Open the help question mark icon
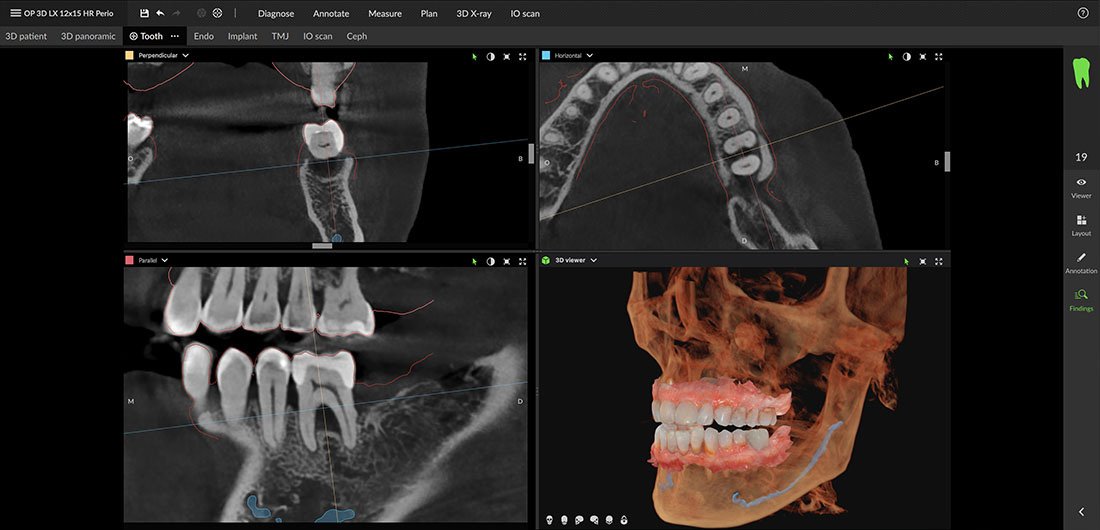The image size is (1100, 530). click(1083, 13)
